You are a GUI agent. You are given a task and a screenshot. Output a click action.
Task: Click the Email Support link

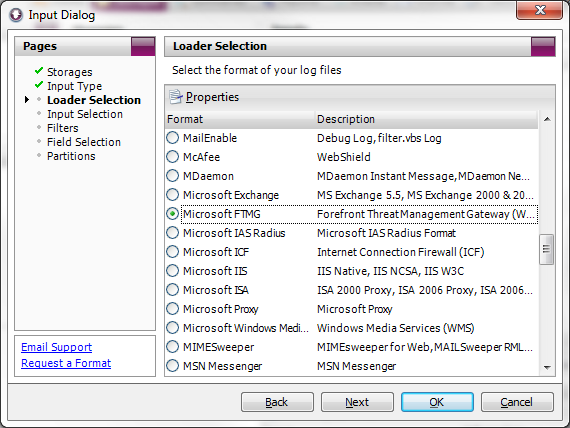point(56,347)
